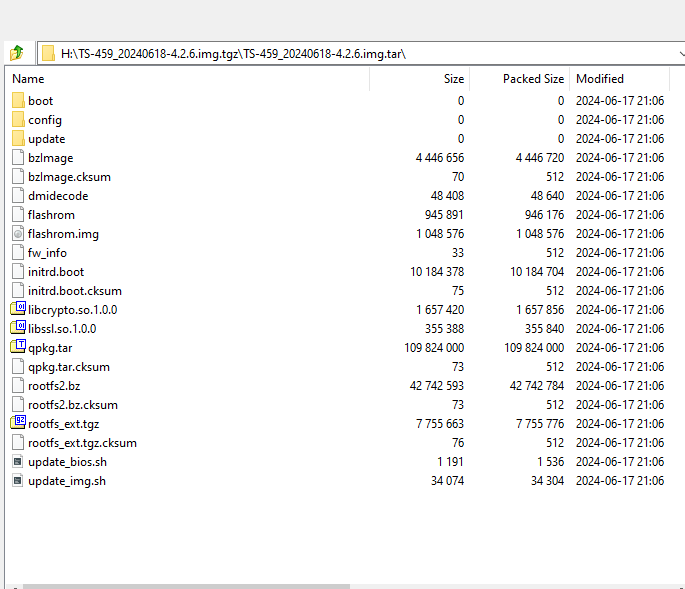
Task: Click the dmidecode file icon
Action: 18,196
